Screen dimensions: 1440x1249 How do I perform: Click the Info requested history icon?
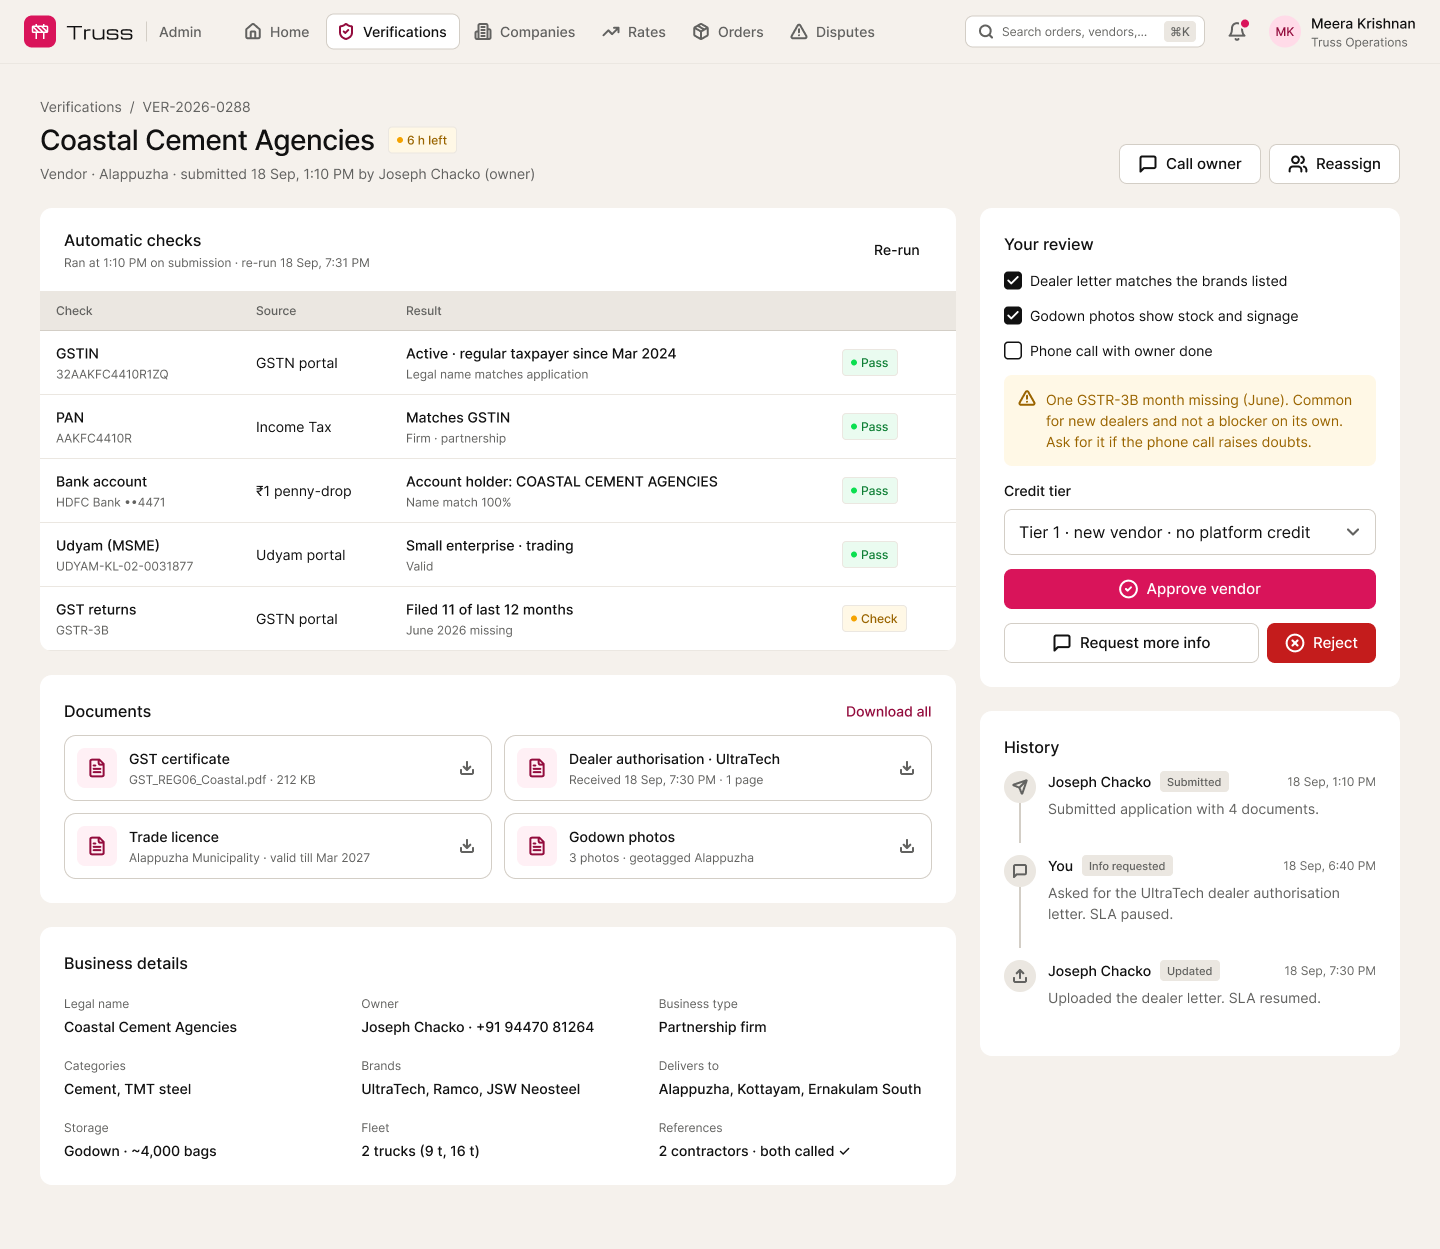tap(1020, 871)
